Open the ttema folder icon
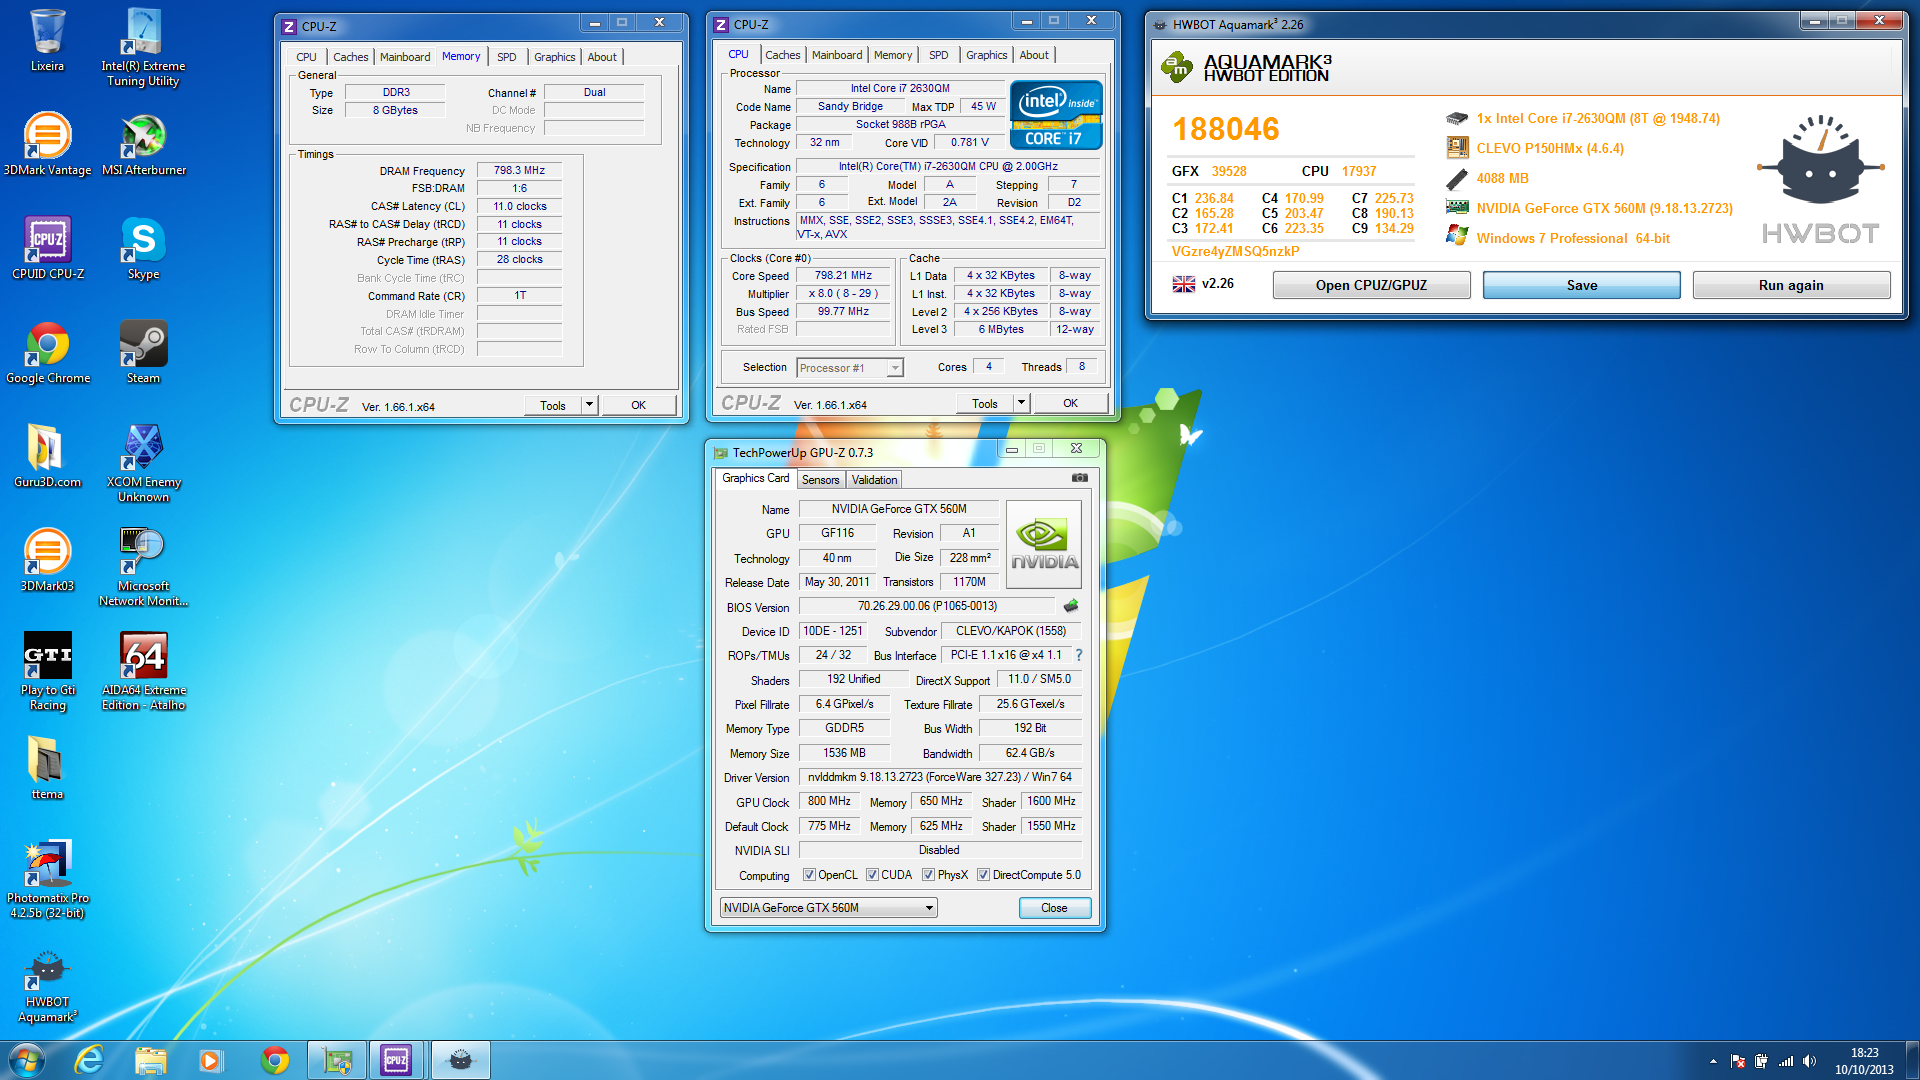The image size is (1920, 1080). (47, 768)
